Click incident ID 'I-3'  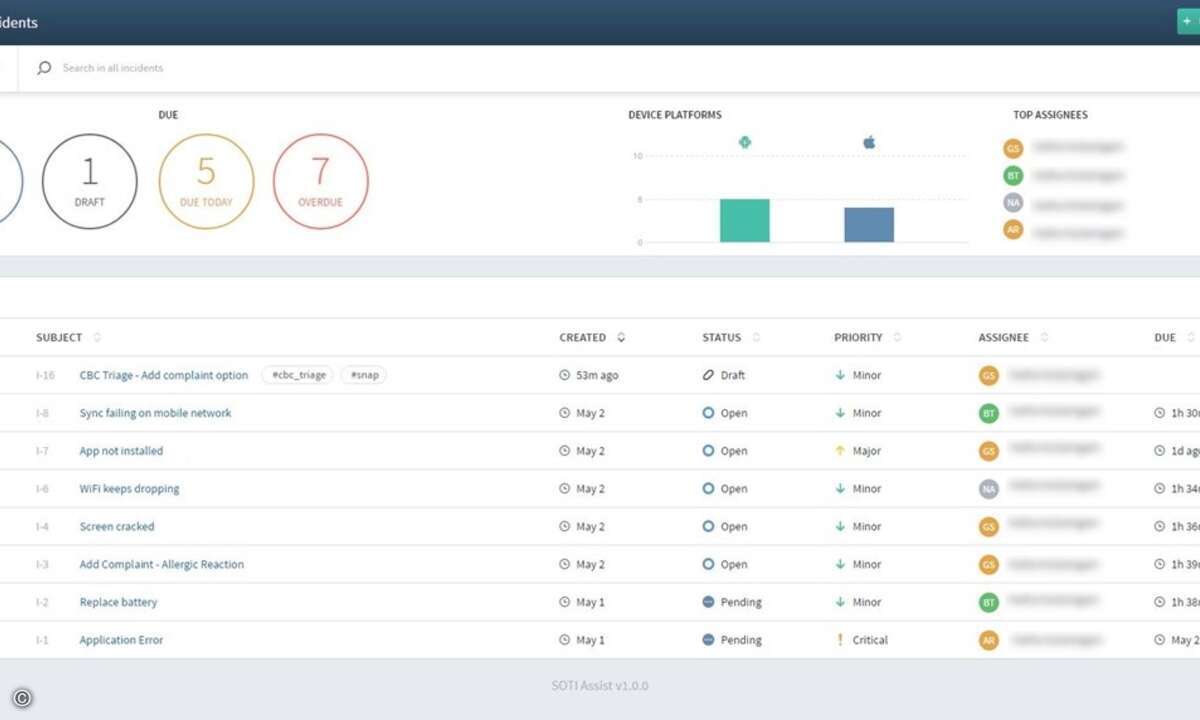[x=42, y=565]
